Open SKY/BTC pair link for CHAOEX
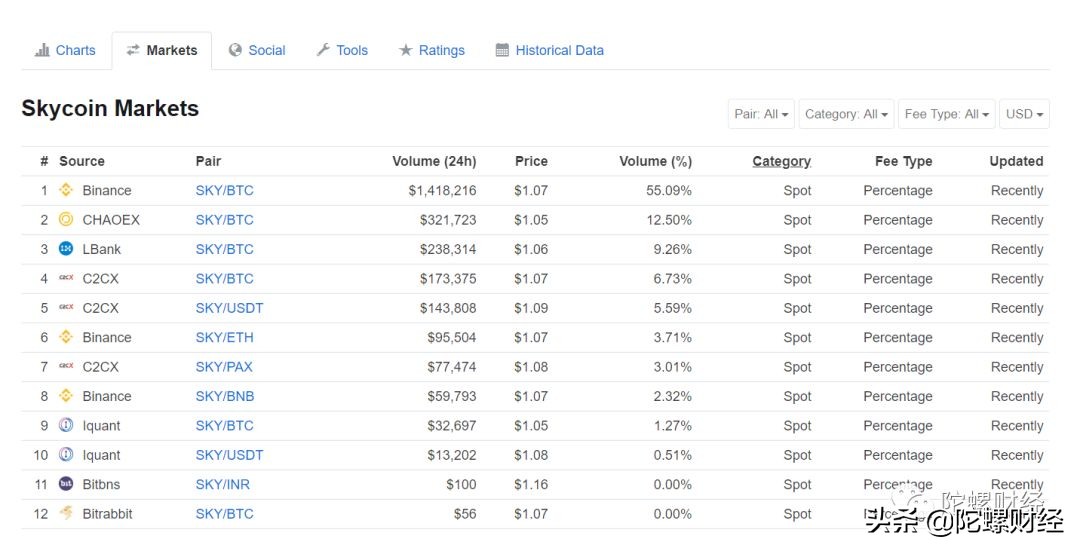Screen dimensions: 1080x551 (225, 220)
